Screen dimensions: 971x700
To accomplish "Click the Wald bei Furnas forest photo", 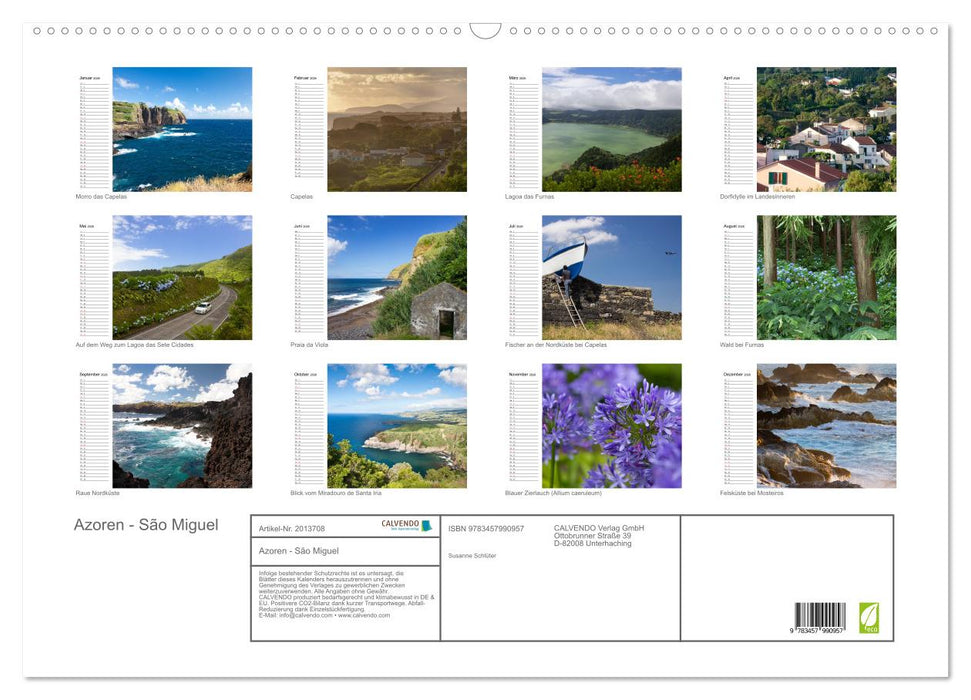I will pyautogui.click(x=826, y=277).
